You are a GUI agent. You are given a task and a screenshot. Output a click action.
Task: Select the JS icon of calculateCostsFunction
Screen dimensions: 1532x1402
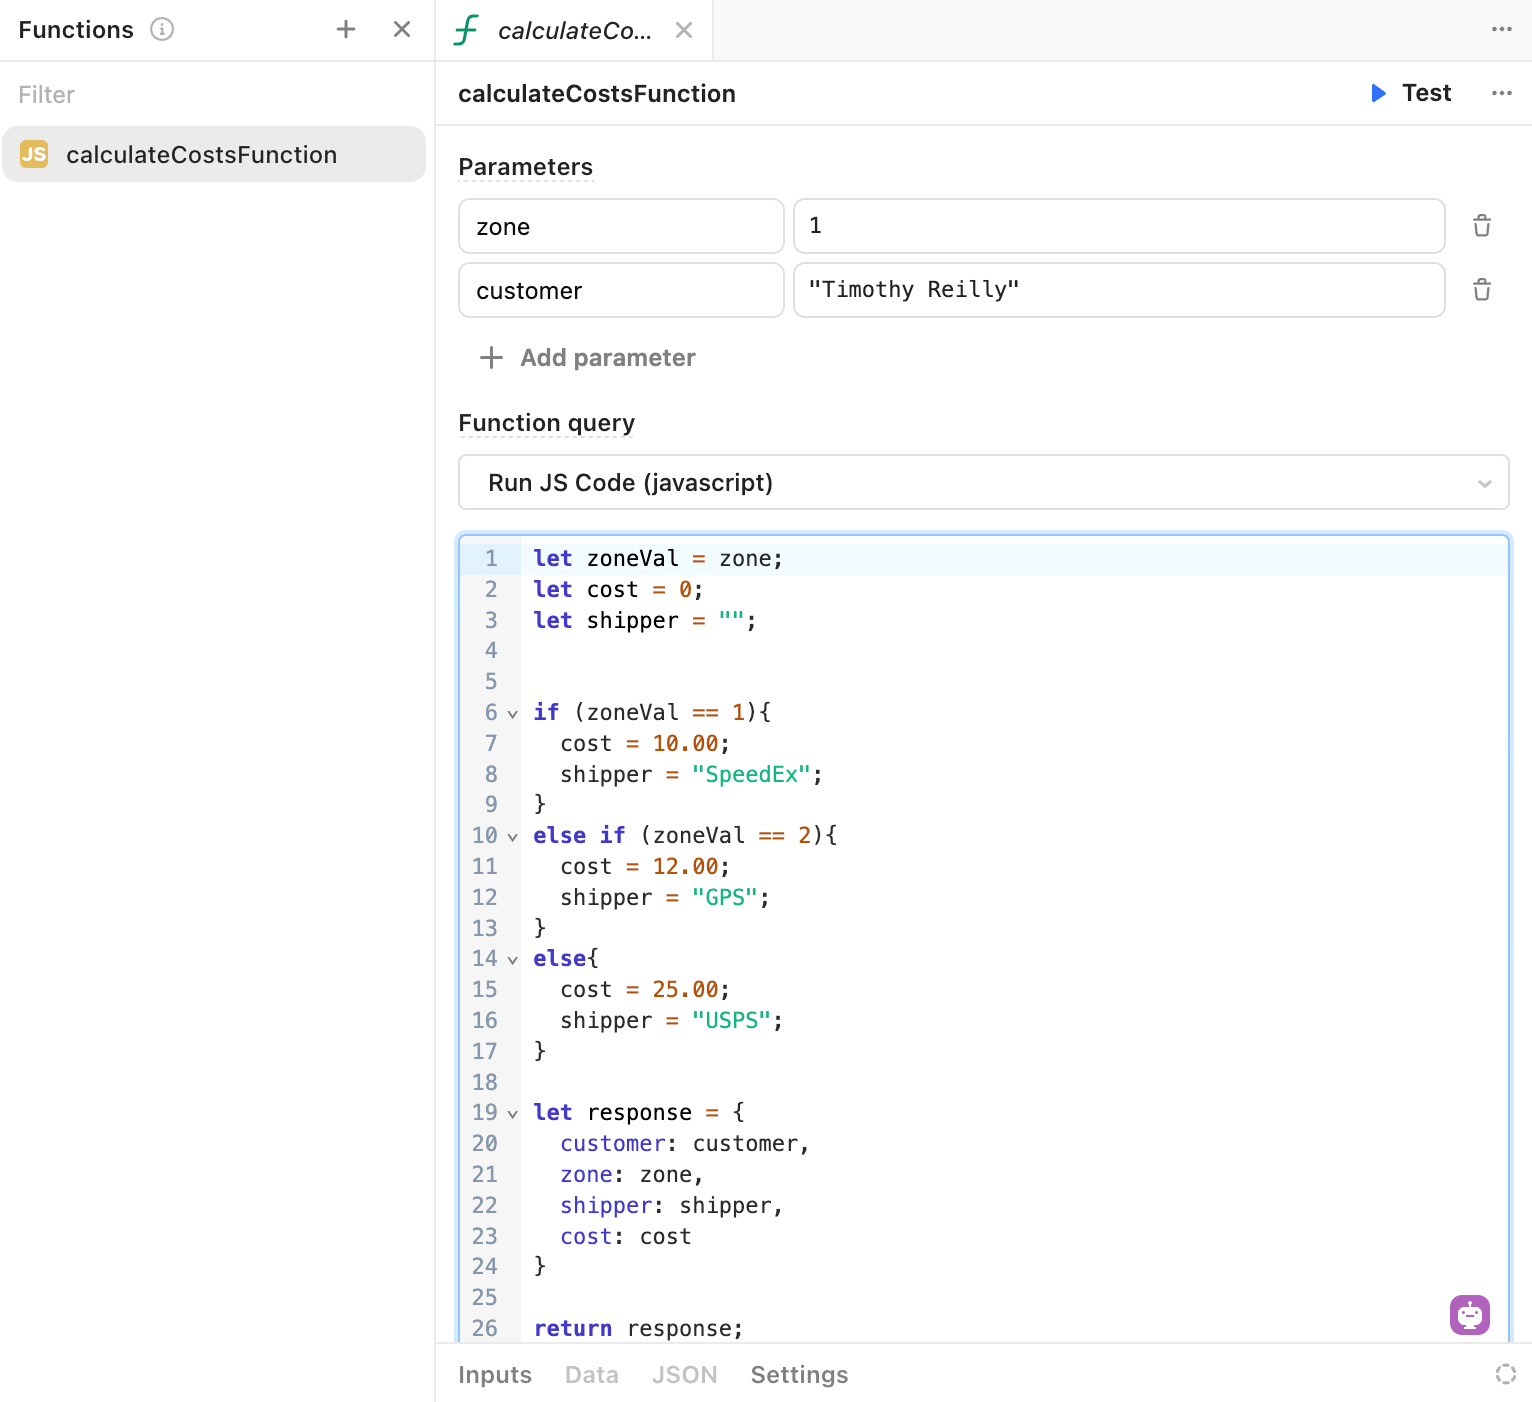(x=34, y=154)
